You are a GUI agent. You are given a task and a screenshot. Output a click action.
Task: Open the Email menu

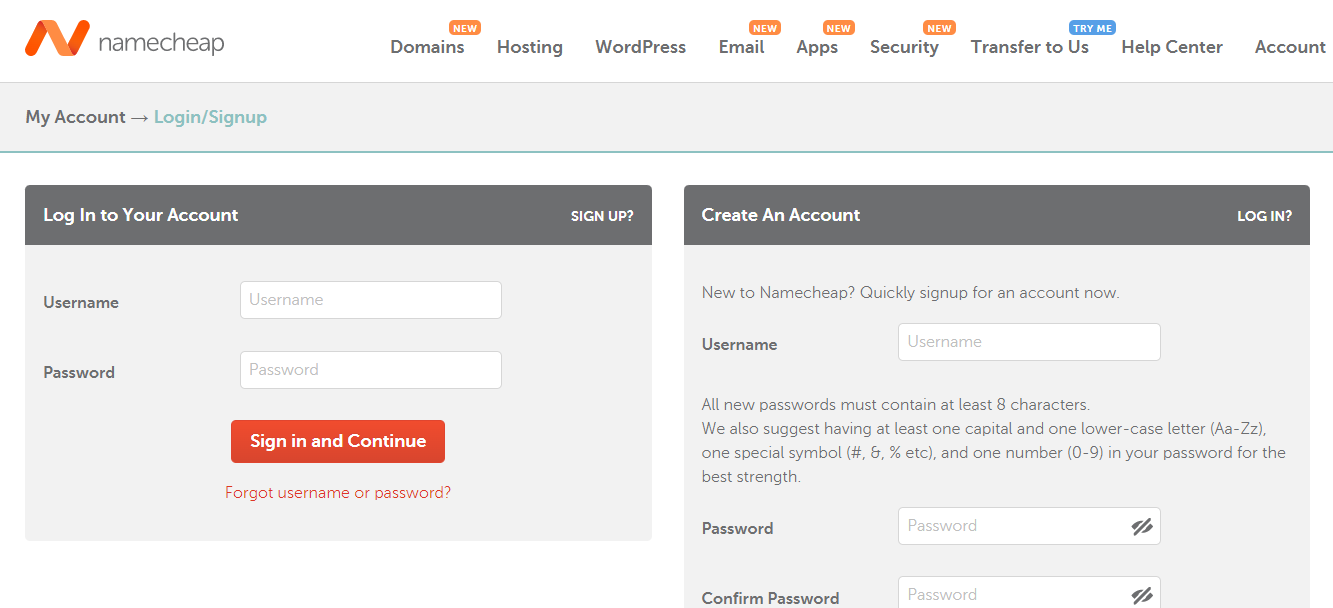741,47
